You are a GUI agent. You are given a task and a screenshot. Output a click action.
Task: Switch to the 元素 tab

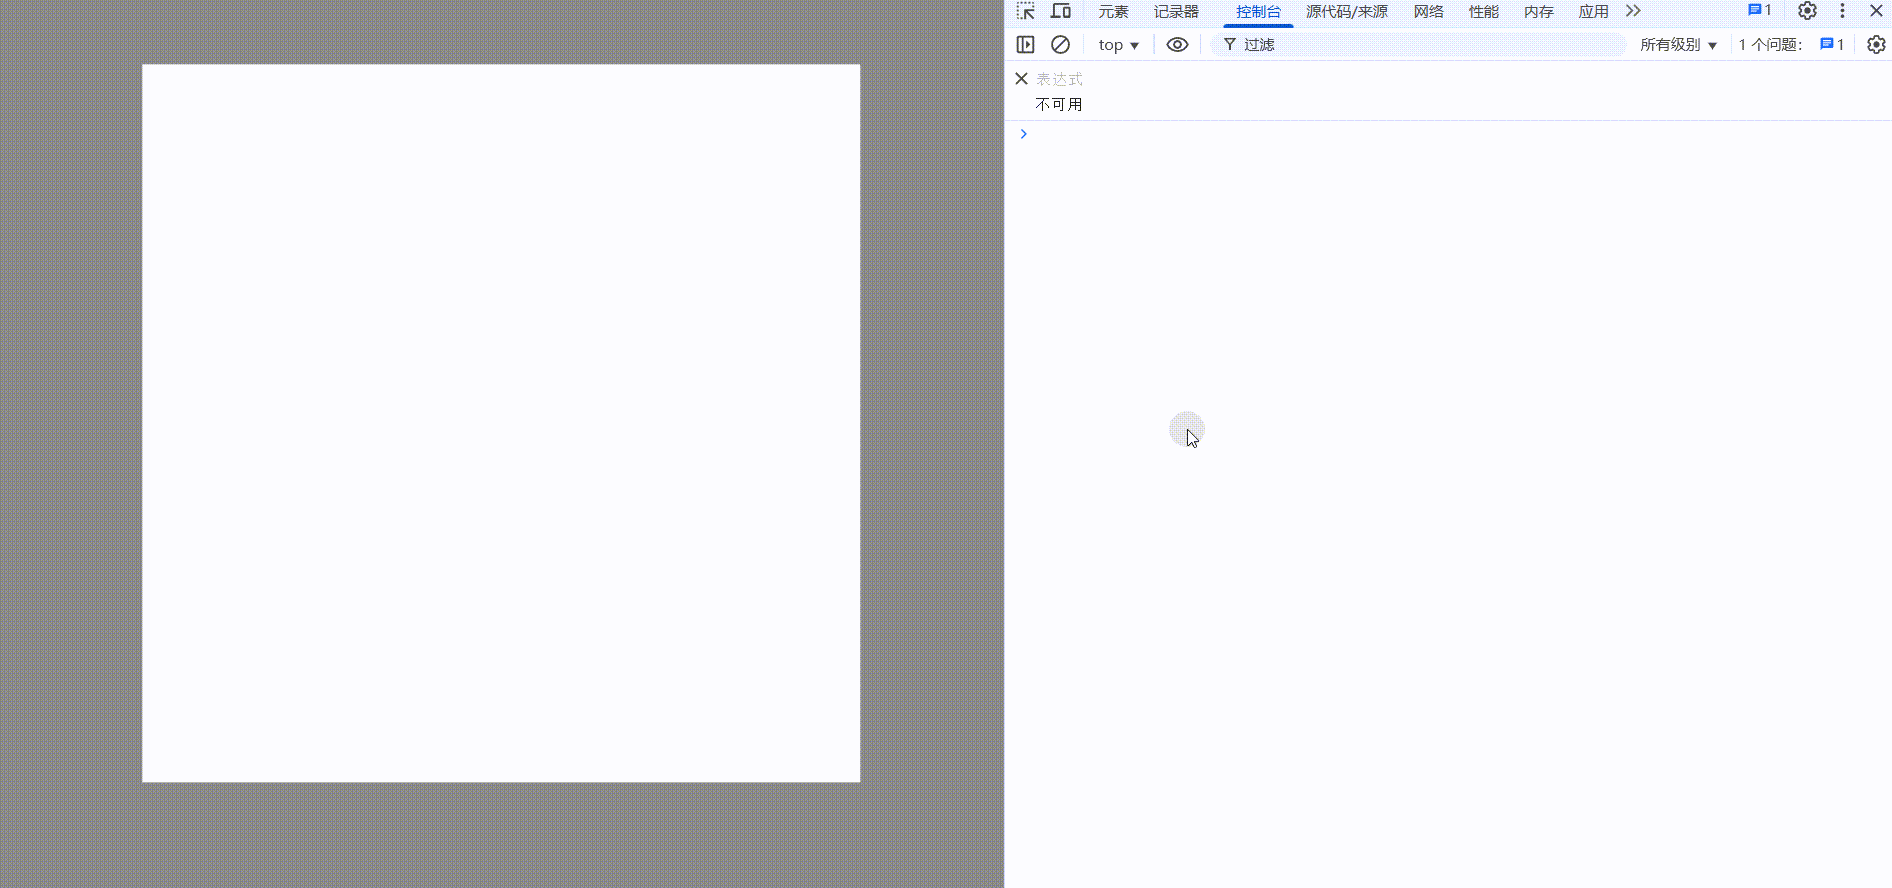coord(1113,12)
